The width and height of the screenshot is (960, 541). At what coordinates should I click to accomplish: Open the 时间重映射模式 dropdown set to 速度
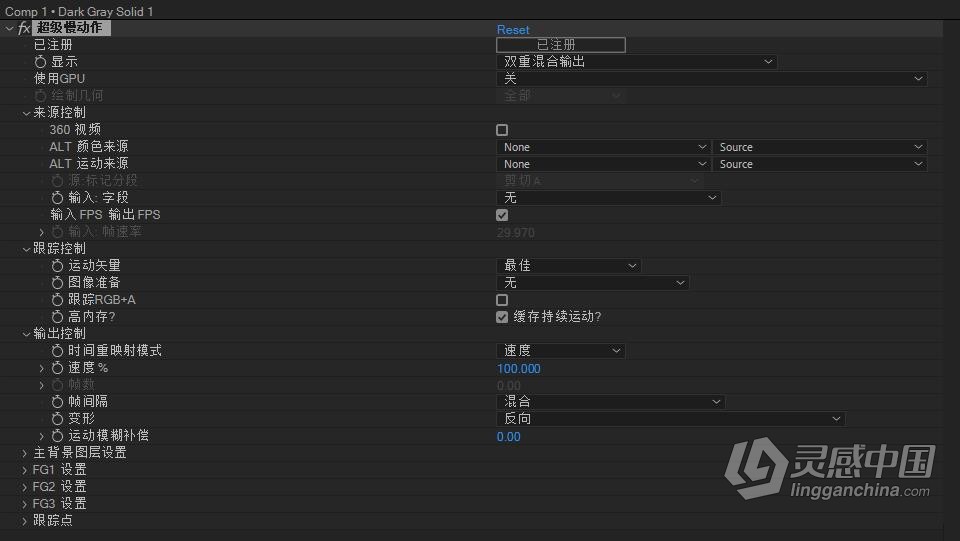click(x=561, y=351)
